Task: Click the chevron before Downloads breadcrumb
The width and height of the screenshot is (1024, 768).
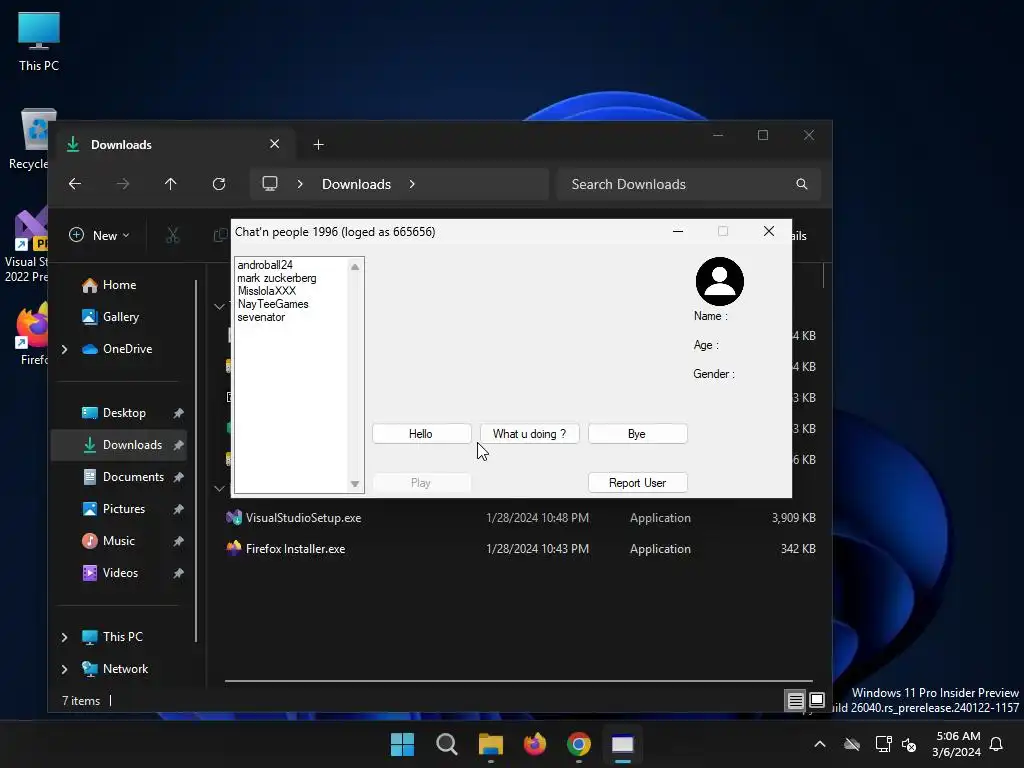Action: pyautogui.click(x=300, y=184)
